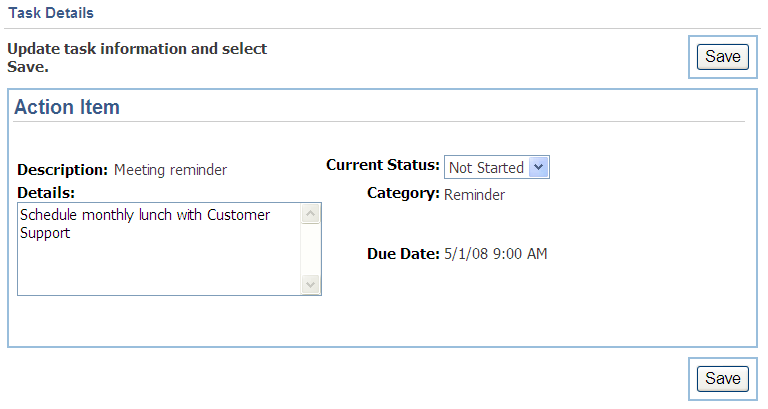This screenshot has width=768, height=409.
Task: Click inside the Details text box
Action: tap(160, 249)
